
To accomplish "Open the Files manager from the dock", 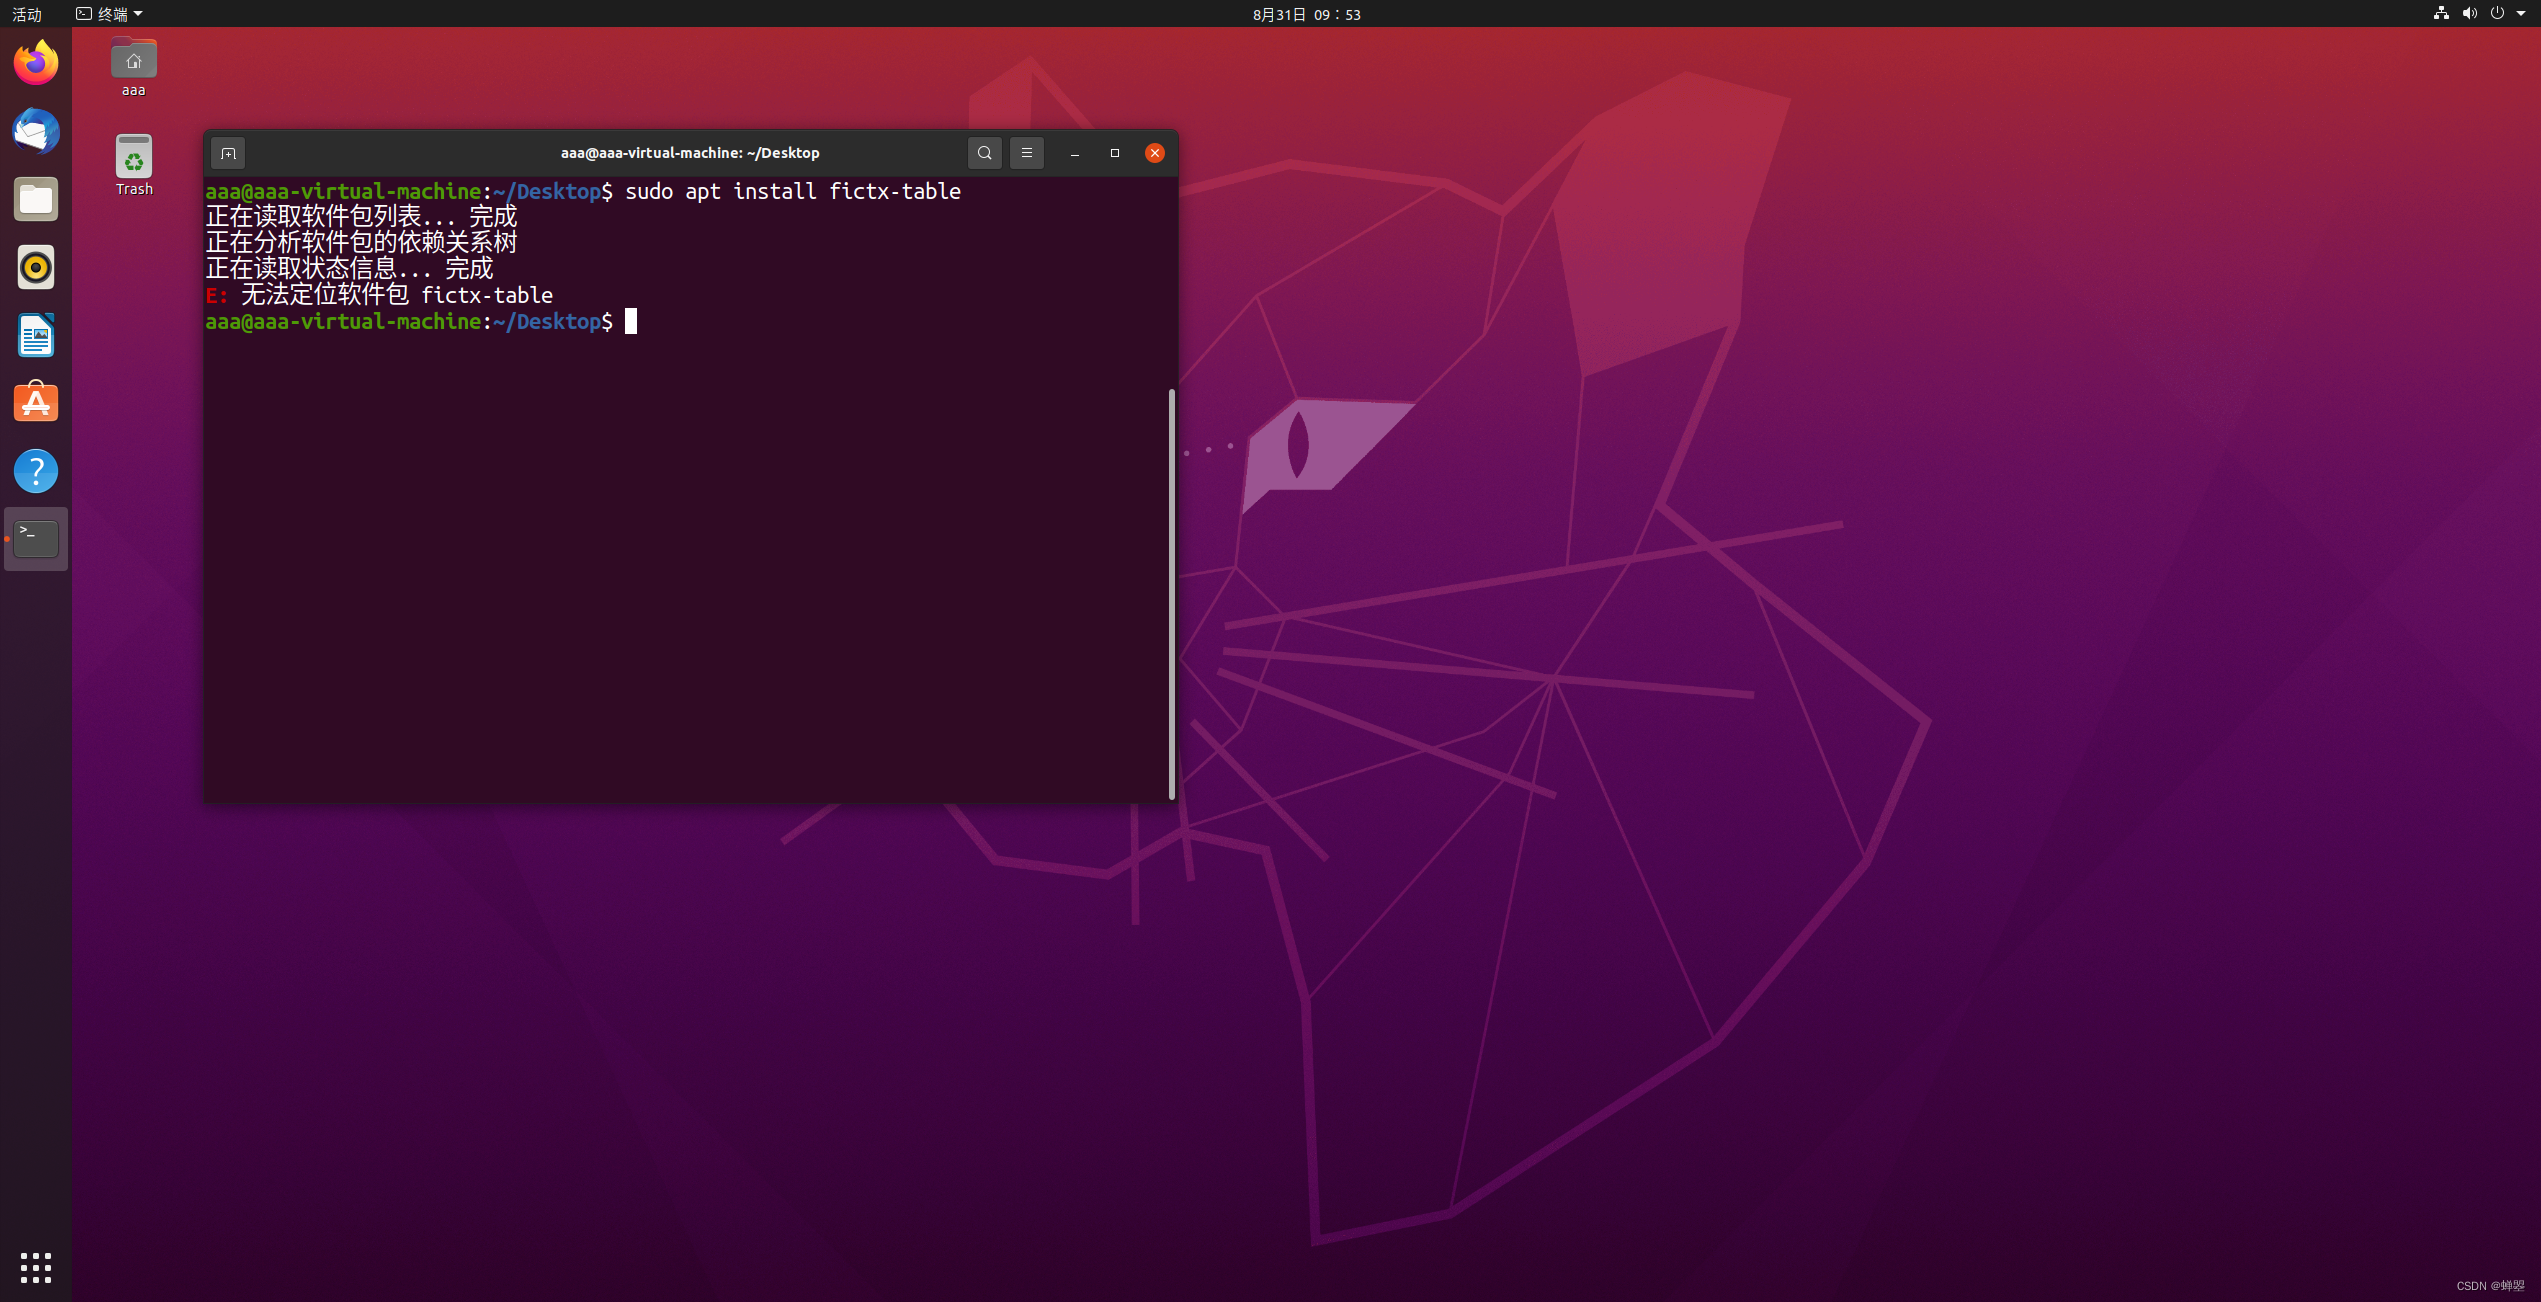I will coord(36,199).
